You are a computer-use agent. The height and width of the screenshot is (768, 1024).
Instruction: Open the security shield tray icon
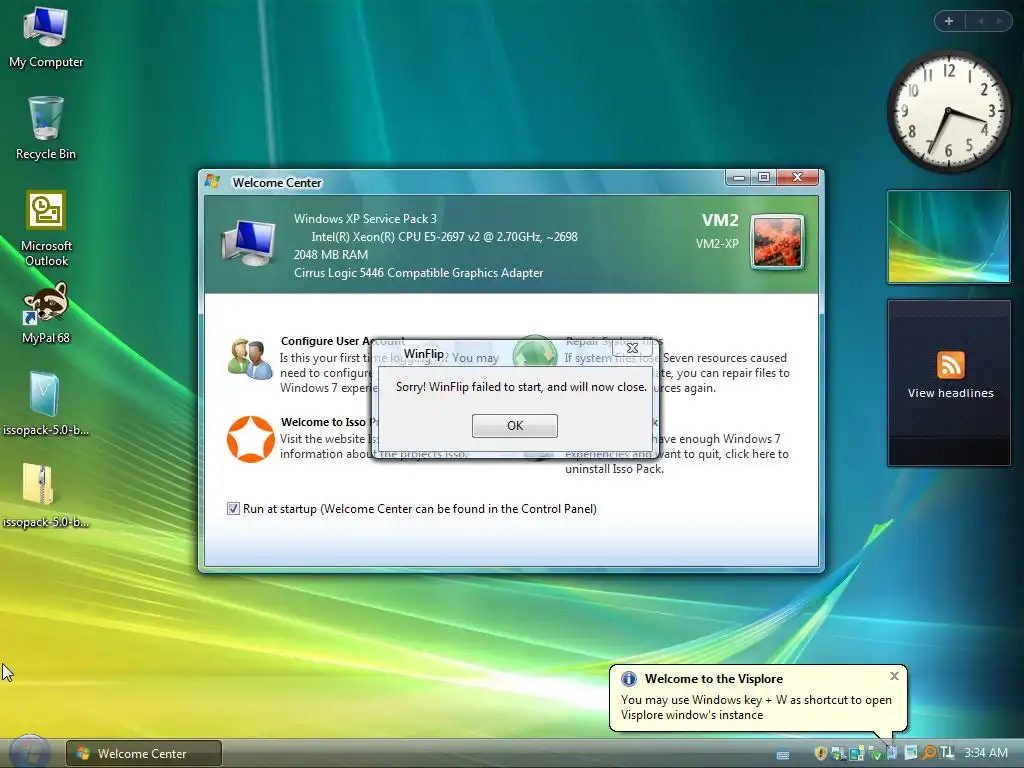(821, 753)
